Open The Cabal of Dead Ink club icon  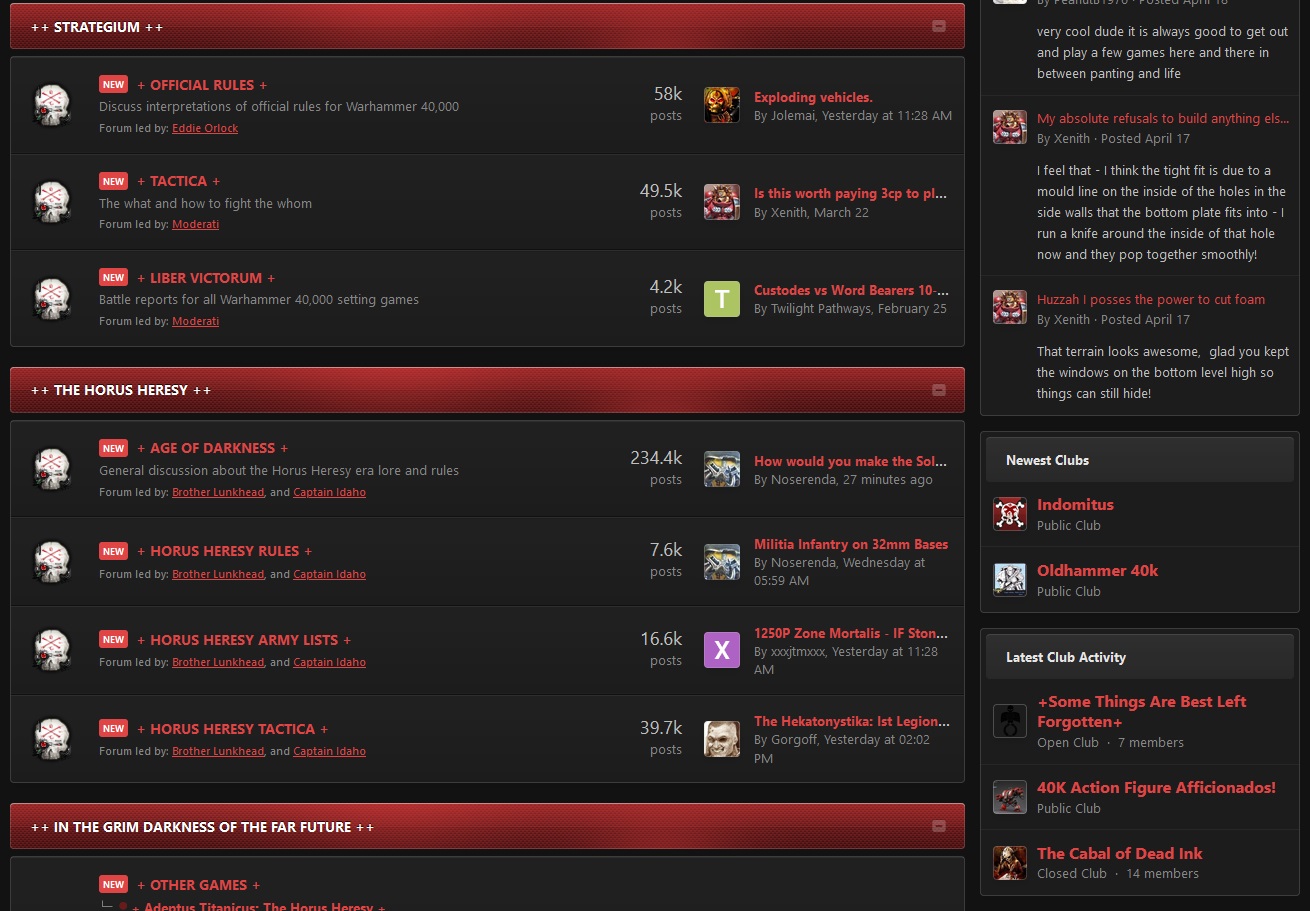pyautogui.click(x=1010, y=863)
